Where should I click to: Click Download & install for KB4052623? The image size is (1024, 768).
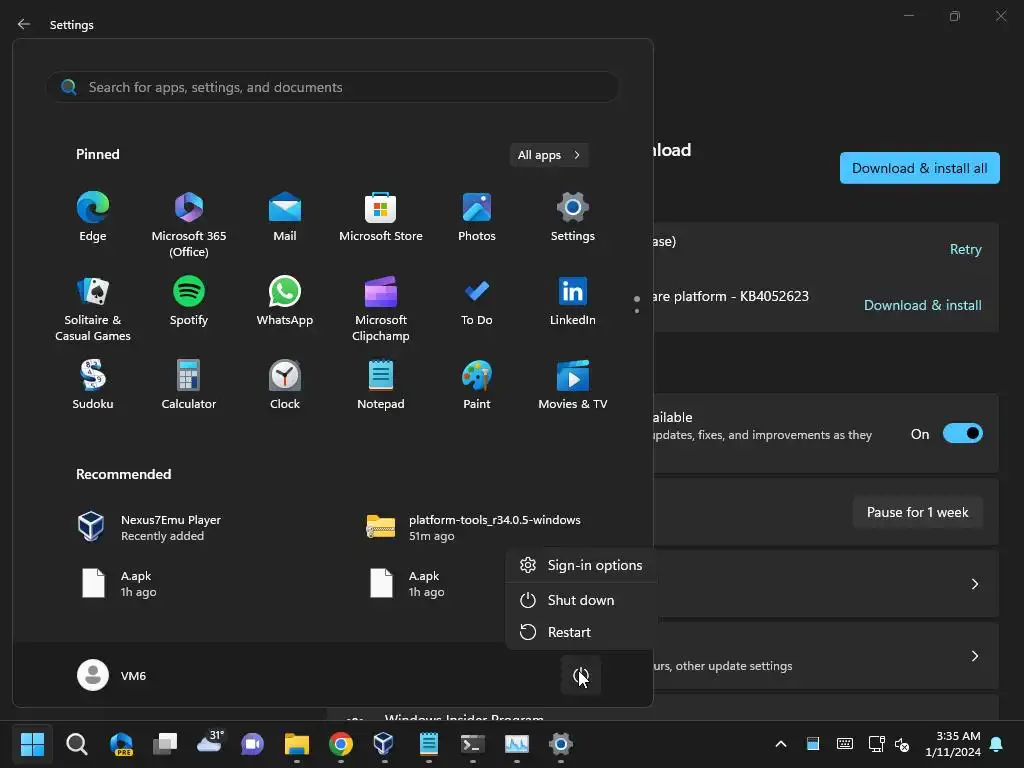pyautogui.click(x=922, y=305)
